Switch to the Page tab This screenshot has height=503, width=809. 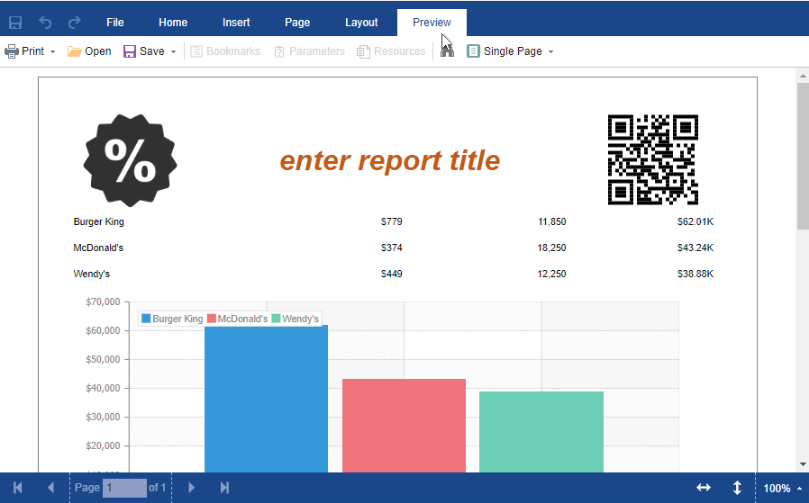pos(297,22)
